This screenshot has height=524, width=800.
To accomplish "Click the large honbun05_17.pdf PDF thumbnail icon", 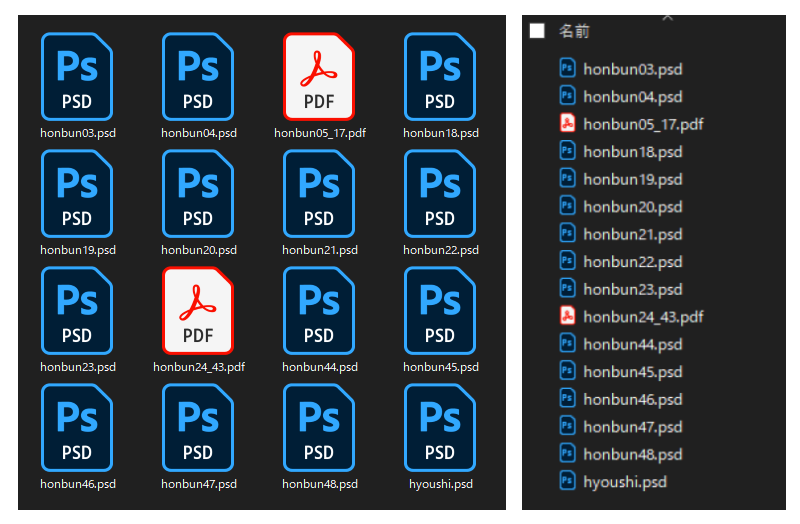I will coord(319,77).
